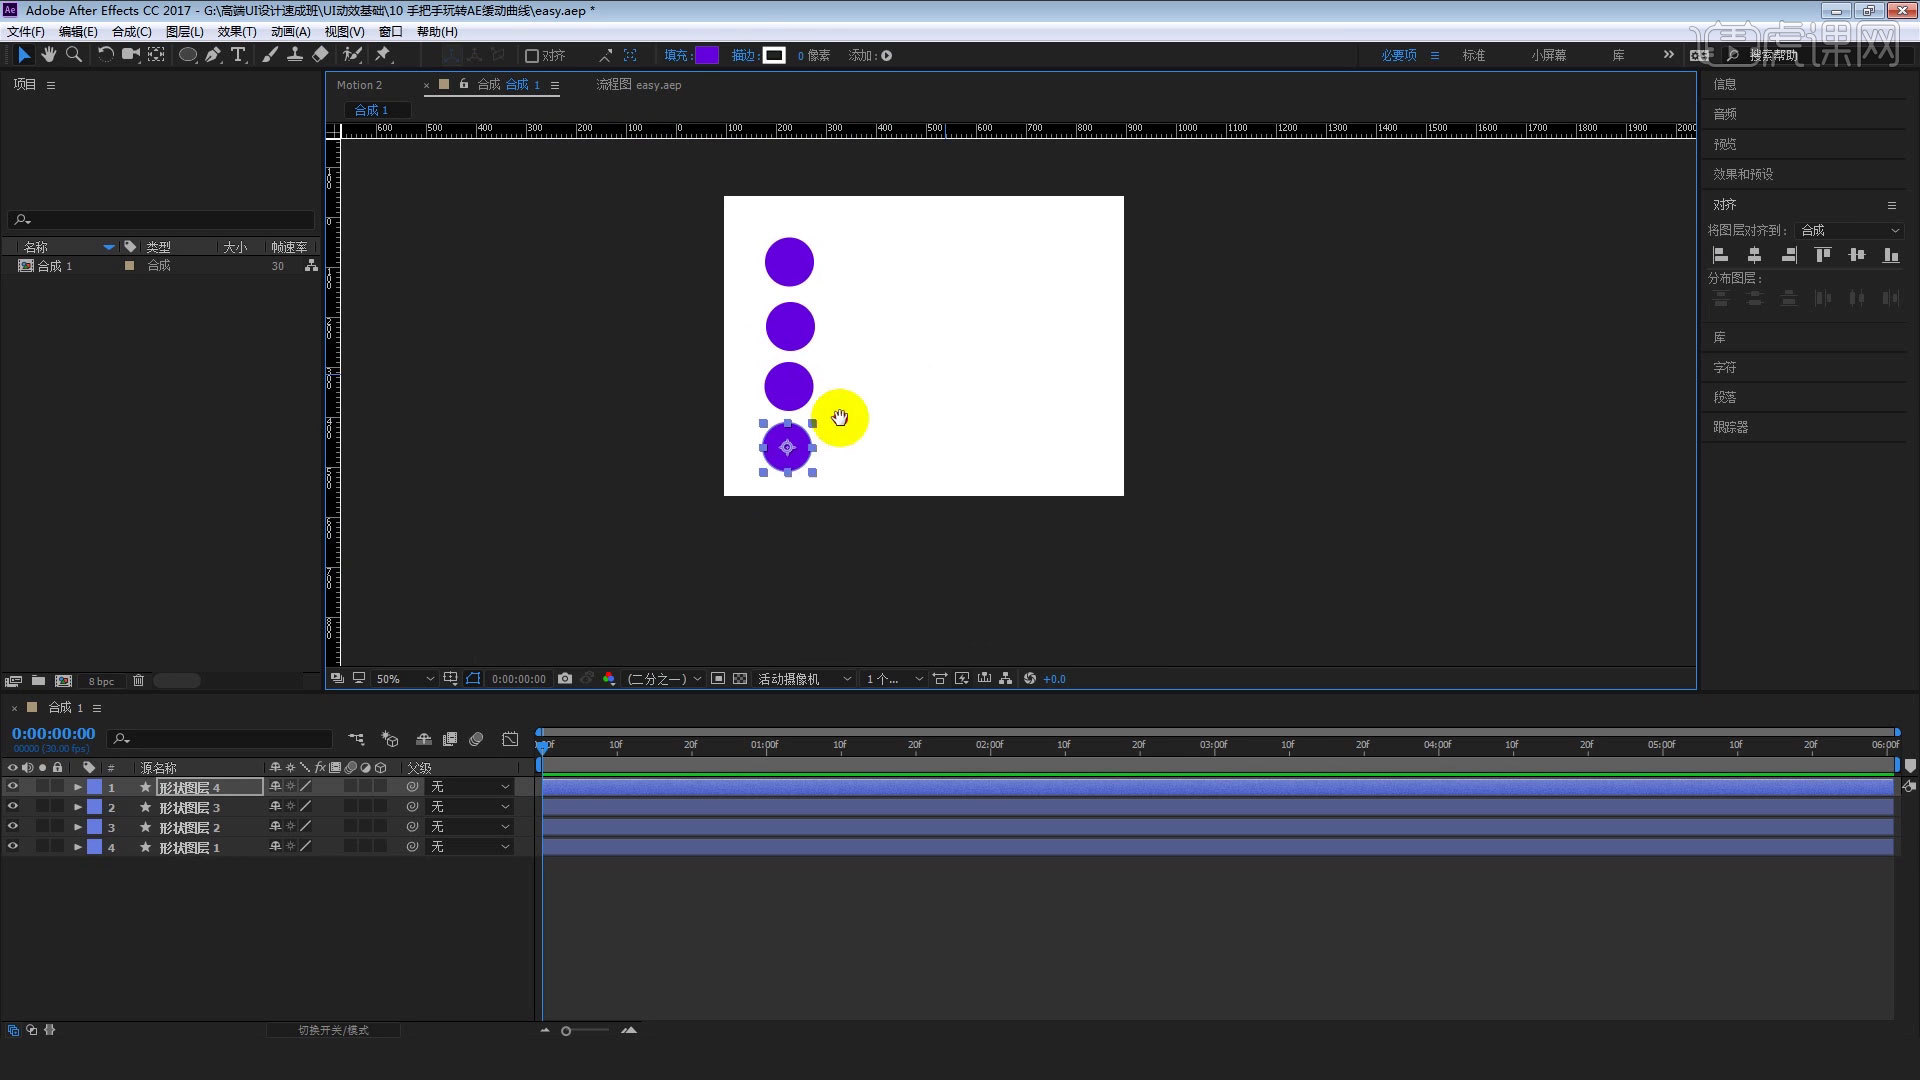The width and height of the screenshot is (1920, 1080).
Task: Open the 二分之一 resolution dropdown
Action: click(x=664, y=679)
